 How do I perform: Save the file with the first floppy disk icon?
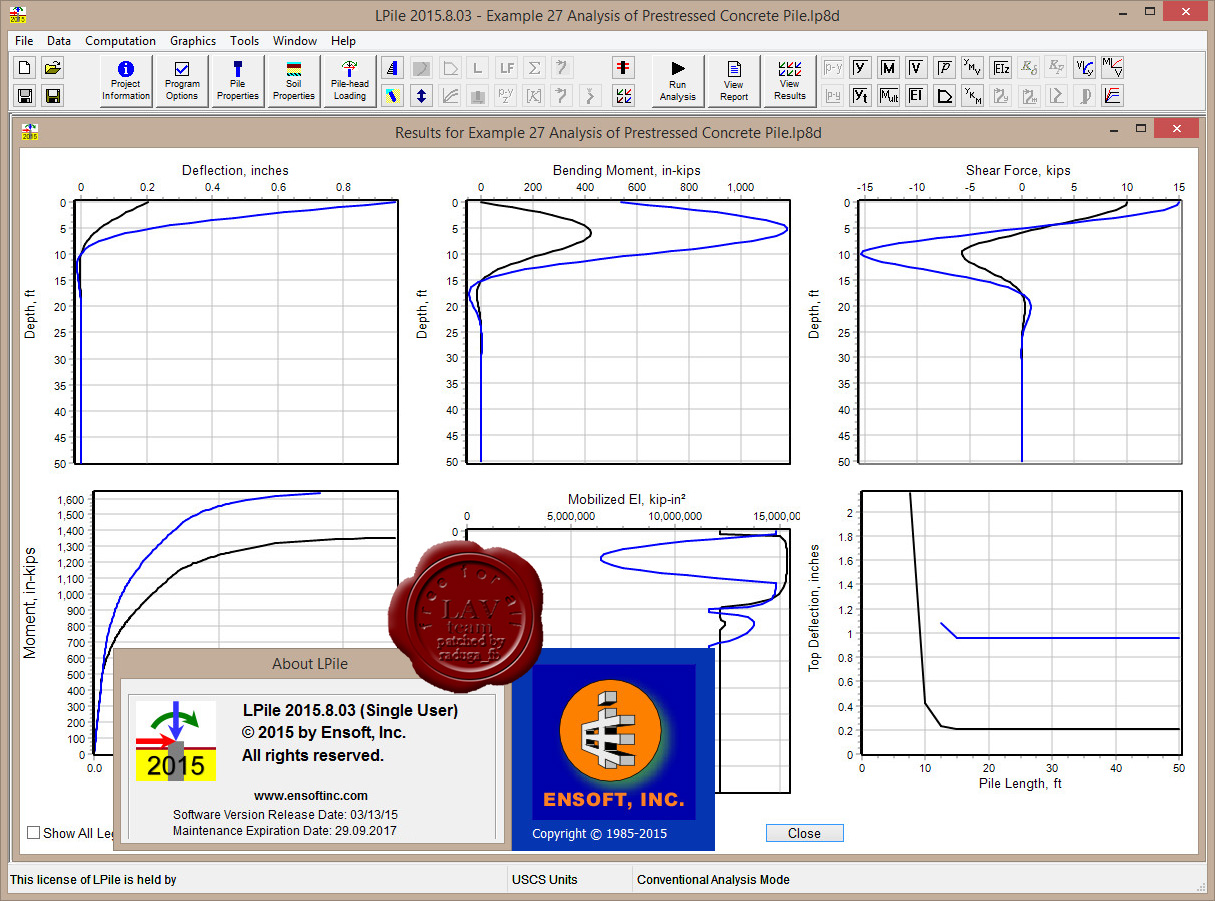coord(26,96)
